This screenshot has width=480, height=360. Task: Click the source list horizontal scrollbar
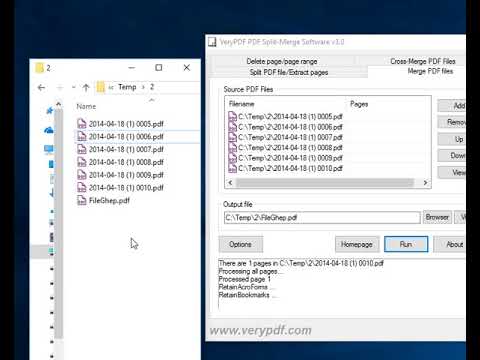(325, 183)
